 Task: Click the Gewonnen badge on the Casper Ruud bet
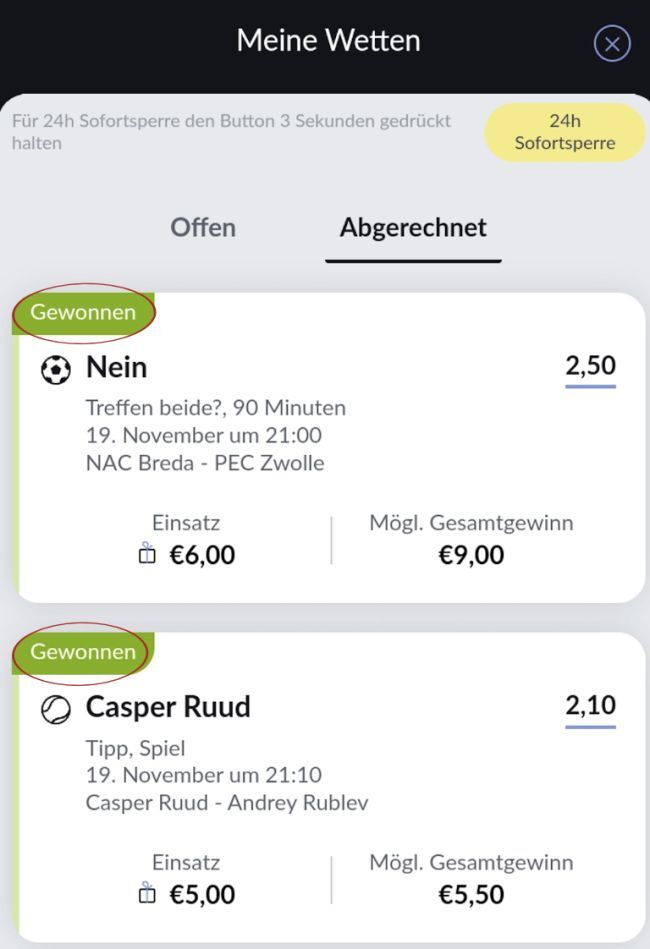tap(83, 651)
